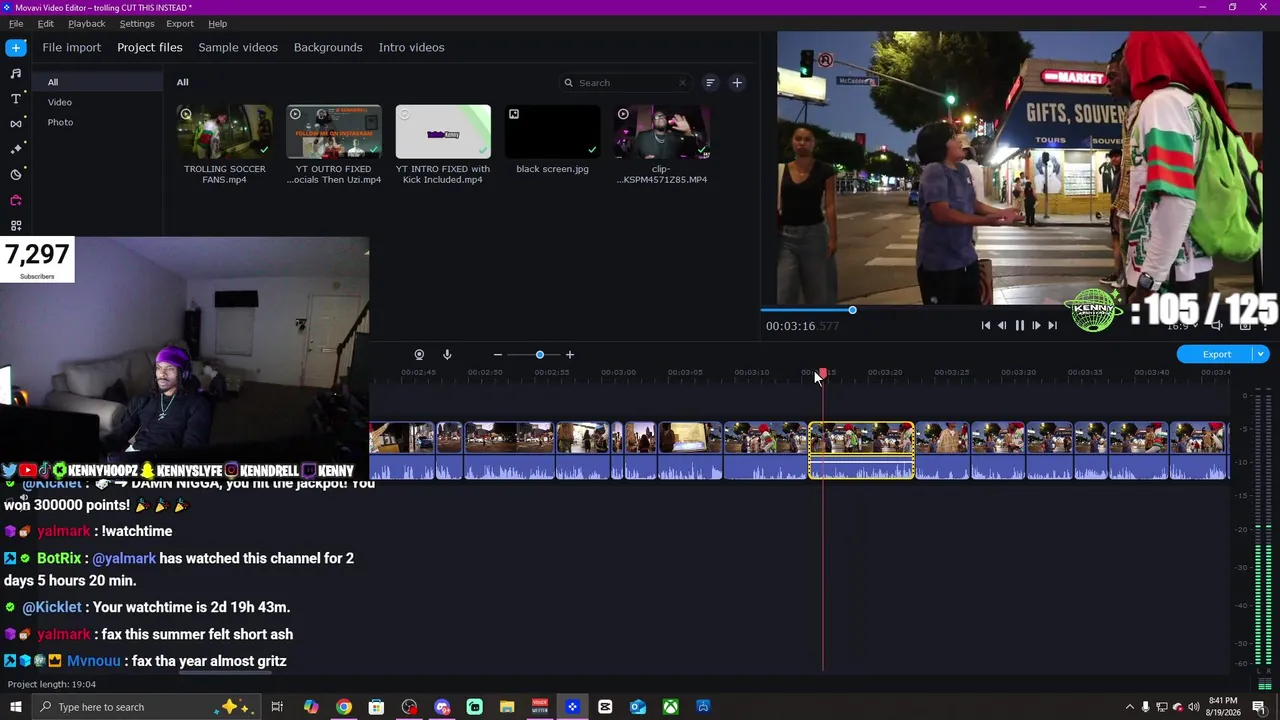The image size is (1280, 720).
Task: Skip to previous clip in player
Action: pos(986,325)
